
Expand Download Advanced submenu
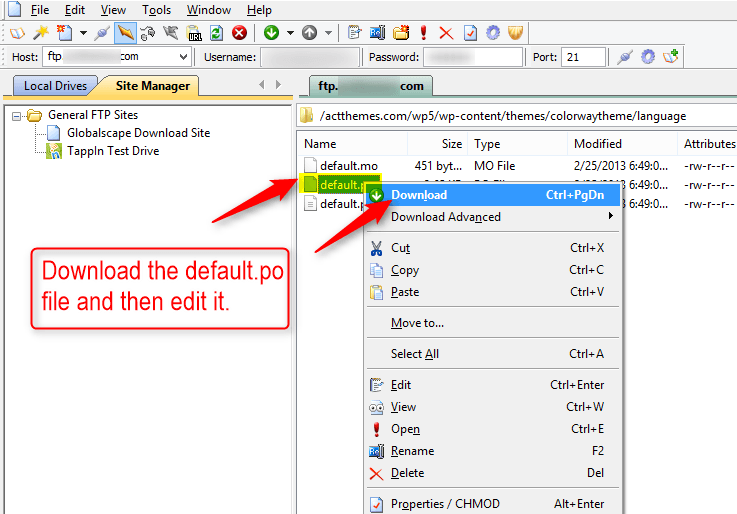(x=493, y=217)
